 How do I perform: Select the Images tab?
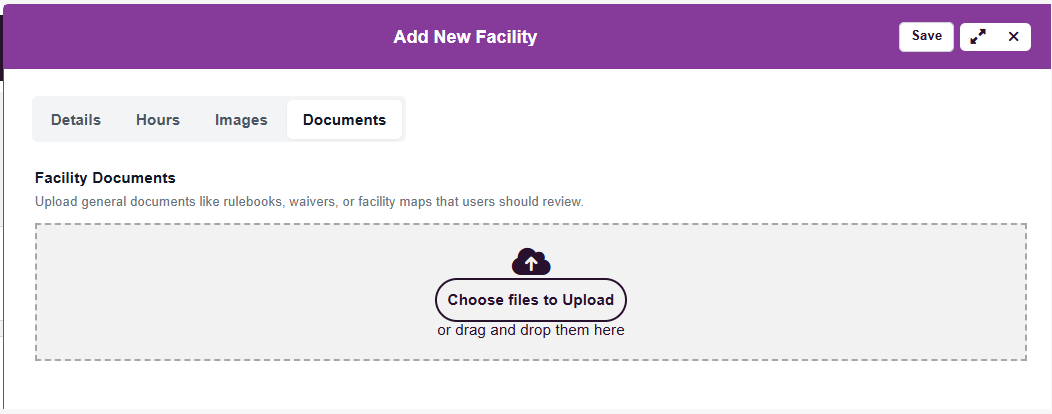coord(241,120)
